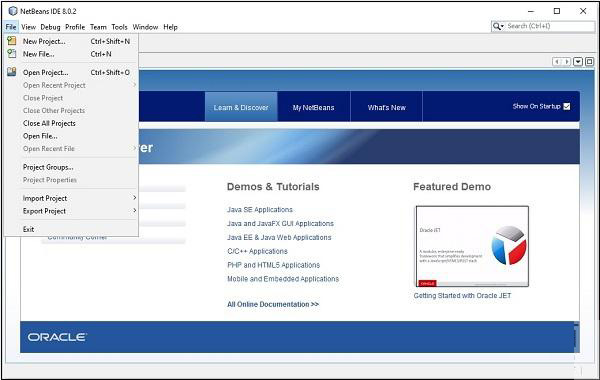Click All Online Documentation >> link
The height and width of the screenshot is (380, 600).
tap(273, 304)
